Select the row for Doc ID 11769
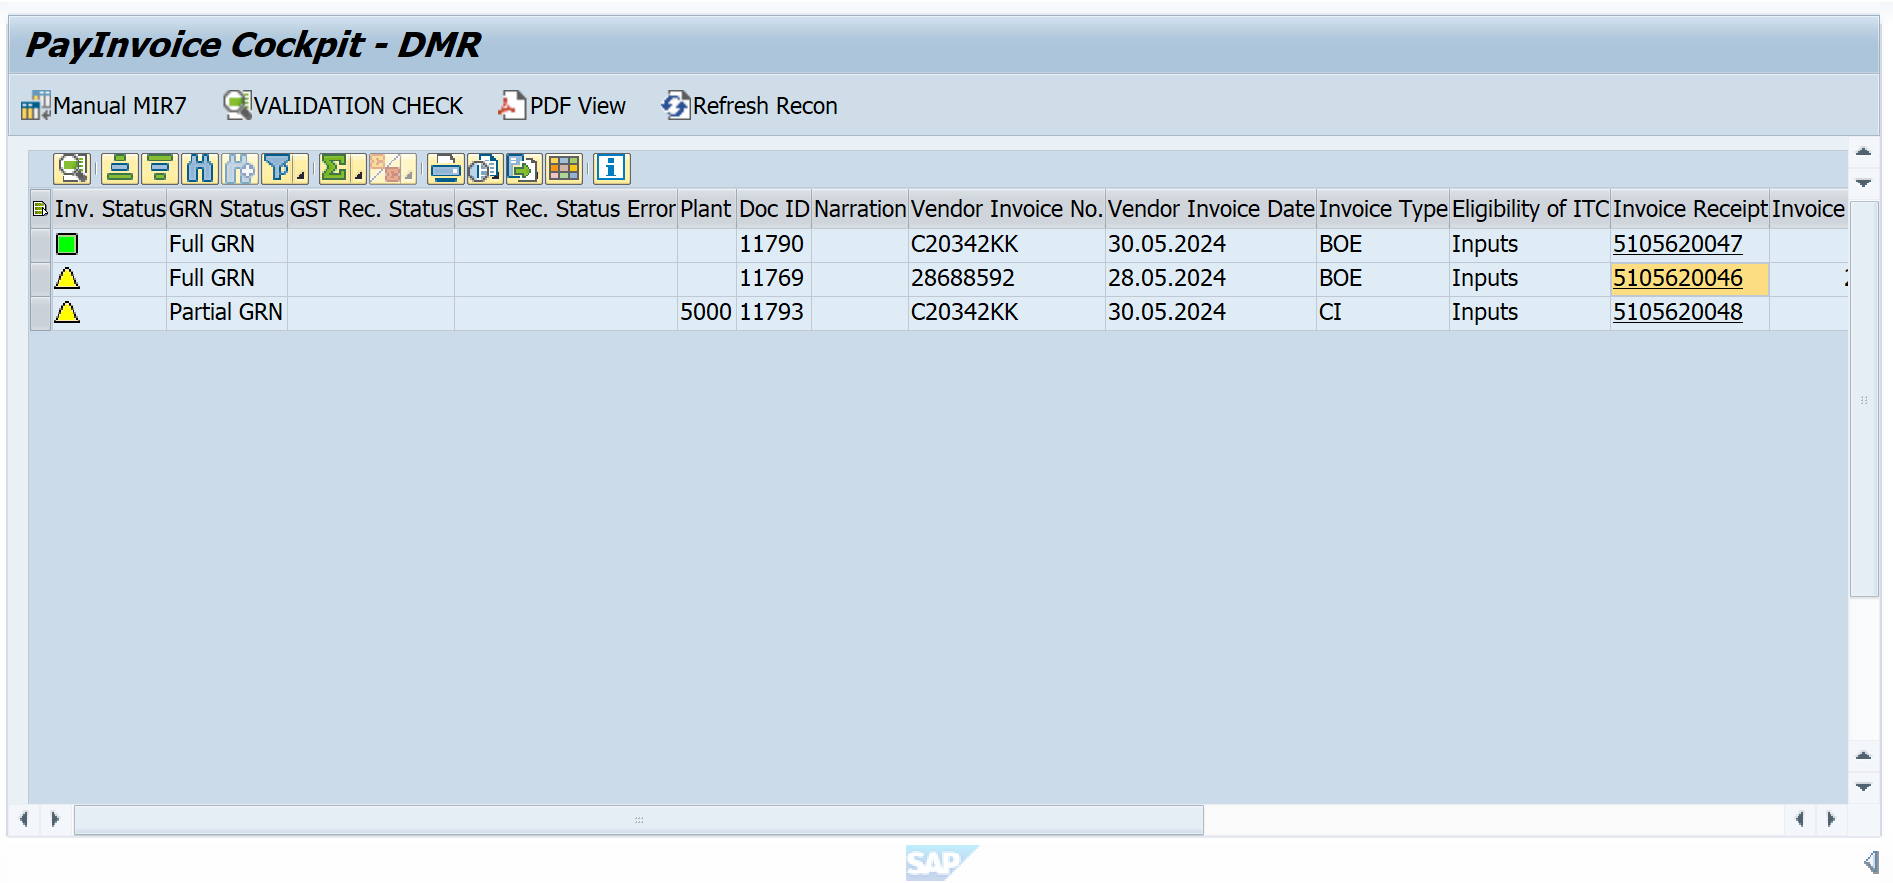The height and width of the screenshot is (883, 1893). (x=40, y=278)
